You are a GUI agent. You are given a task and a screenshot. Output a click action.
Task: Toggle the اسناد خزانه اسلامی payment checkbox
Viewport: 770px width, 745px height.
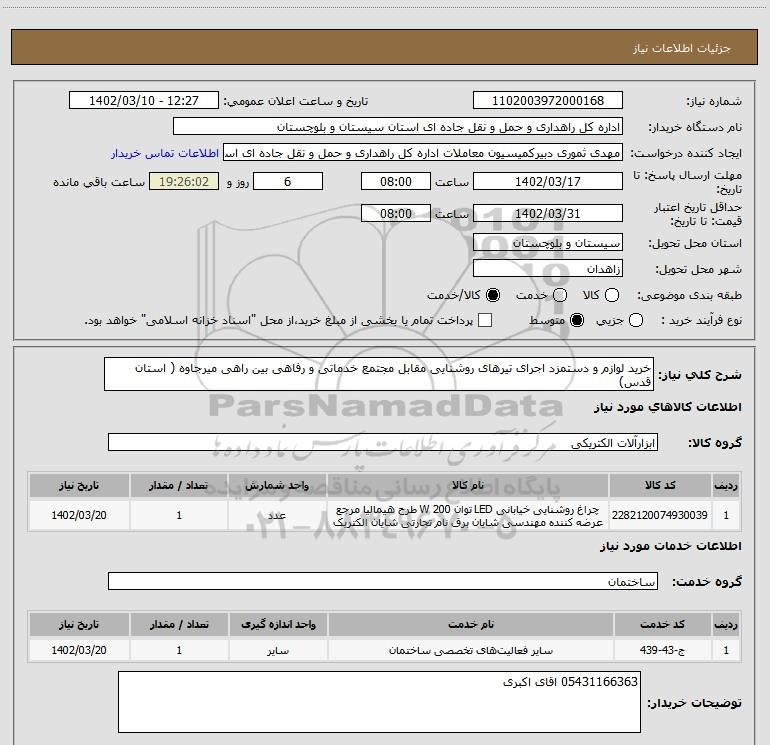click(485, 320)
